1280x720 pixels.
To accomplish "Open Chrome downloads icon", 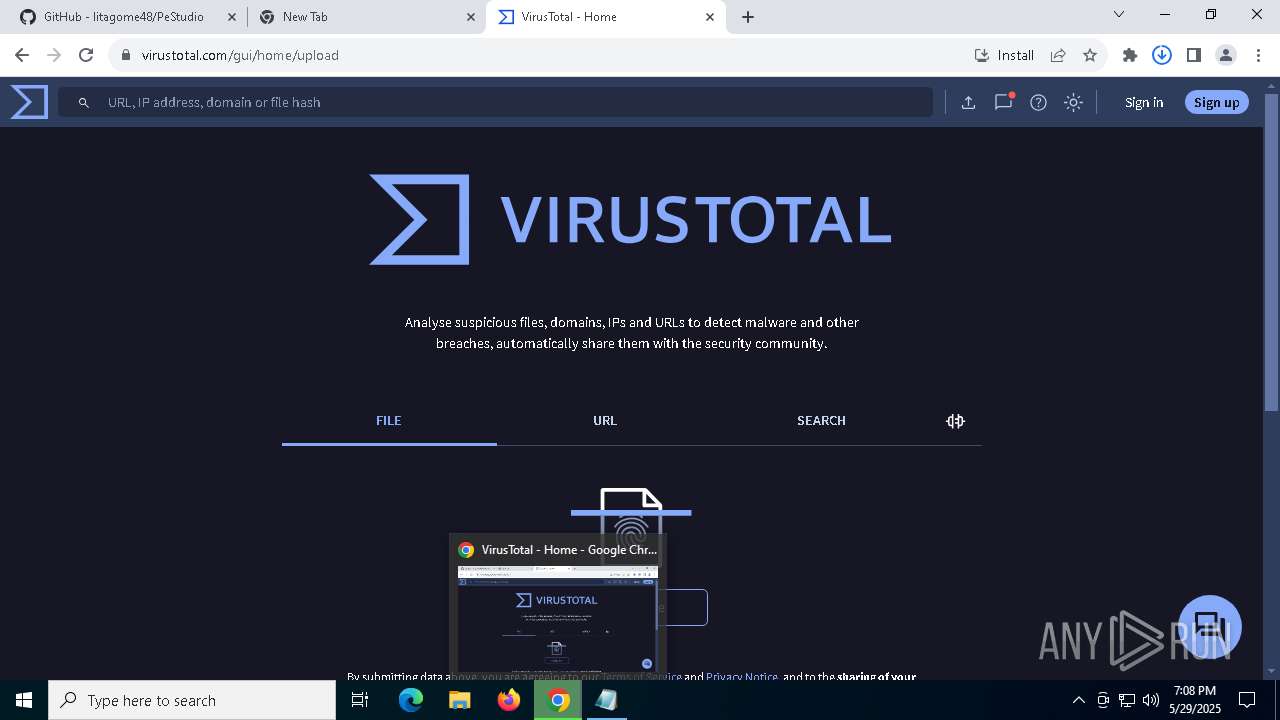I will coord(1162,55).
